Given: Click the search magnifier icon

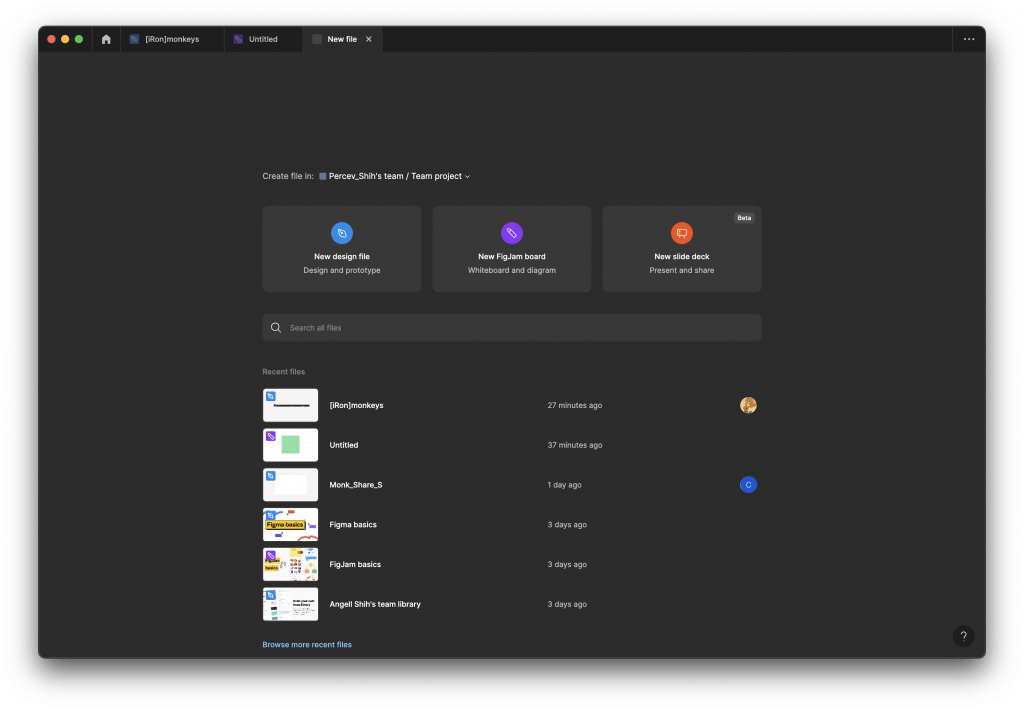Looking at the screenshot, I should point(276,328).
